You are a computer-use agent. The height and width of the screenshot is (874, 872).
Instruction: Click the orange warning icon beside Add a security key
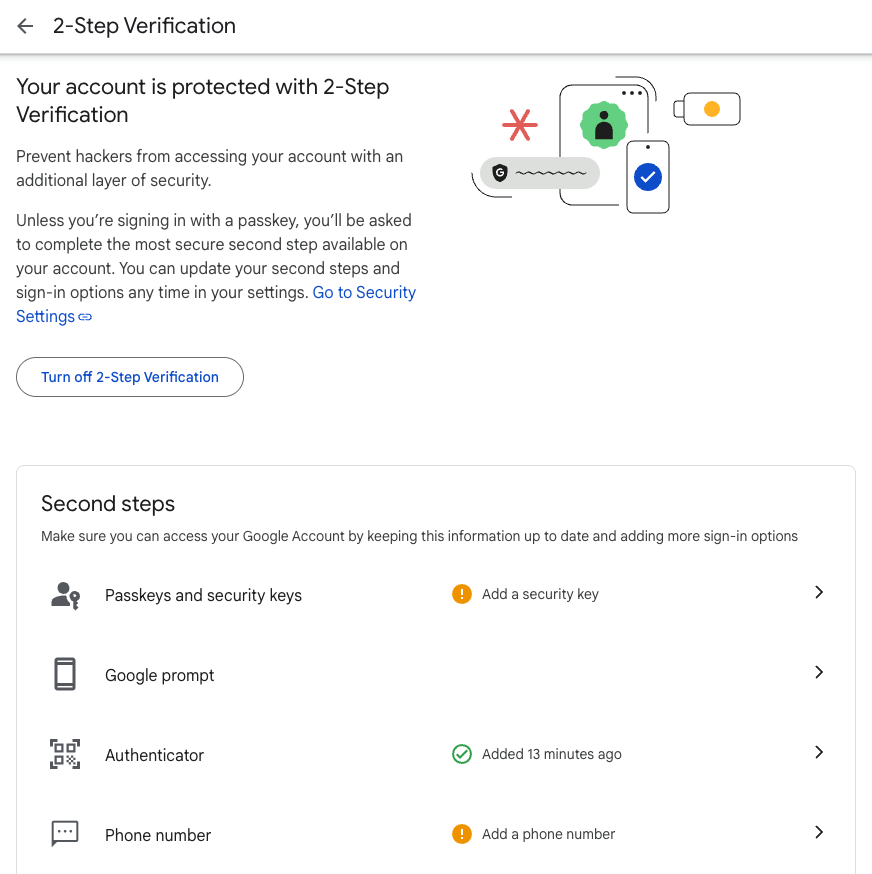pos(462,594)
